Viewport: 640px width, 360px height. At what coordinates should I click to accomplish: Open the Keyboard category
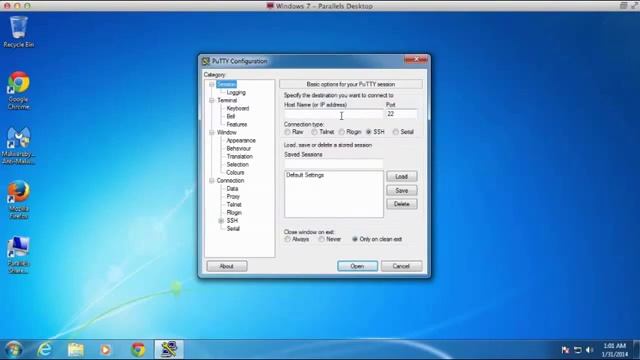point(238,109)
